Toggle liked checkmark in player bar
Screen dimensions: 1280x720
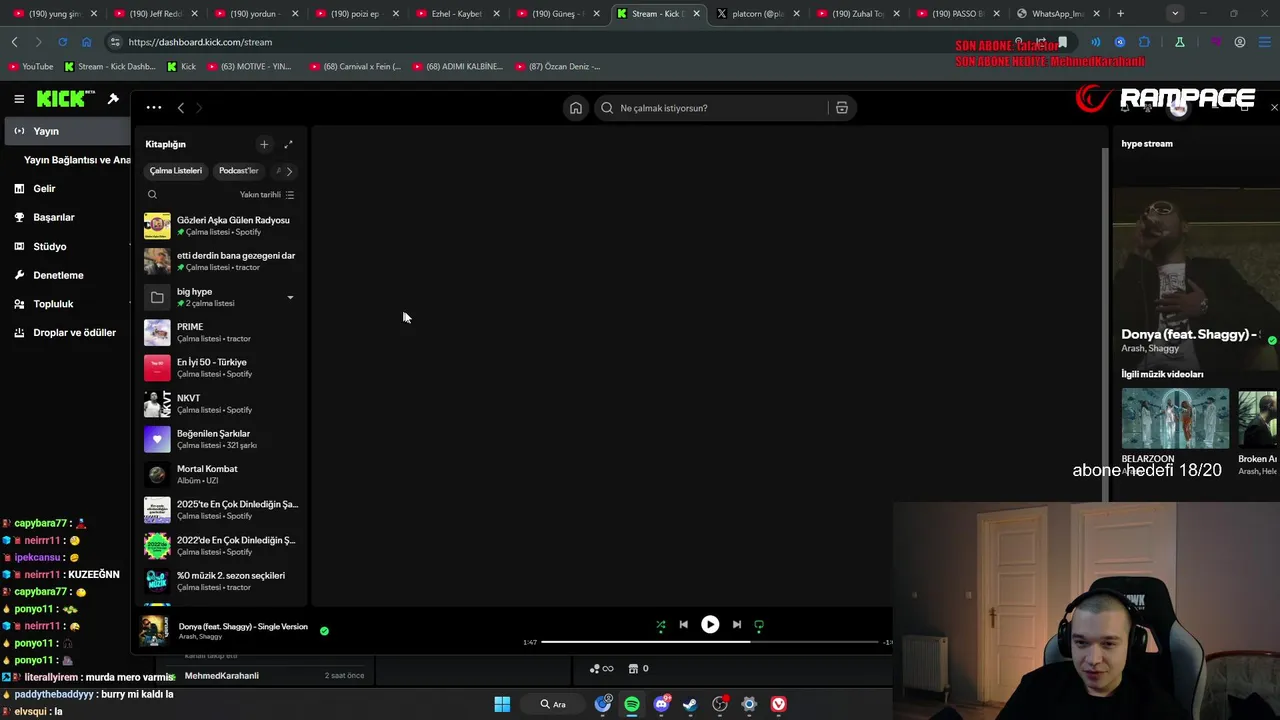(x=324, y=631)
